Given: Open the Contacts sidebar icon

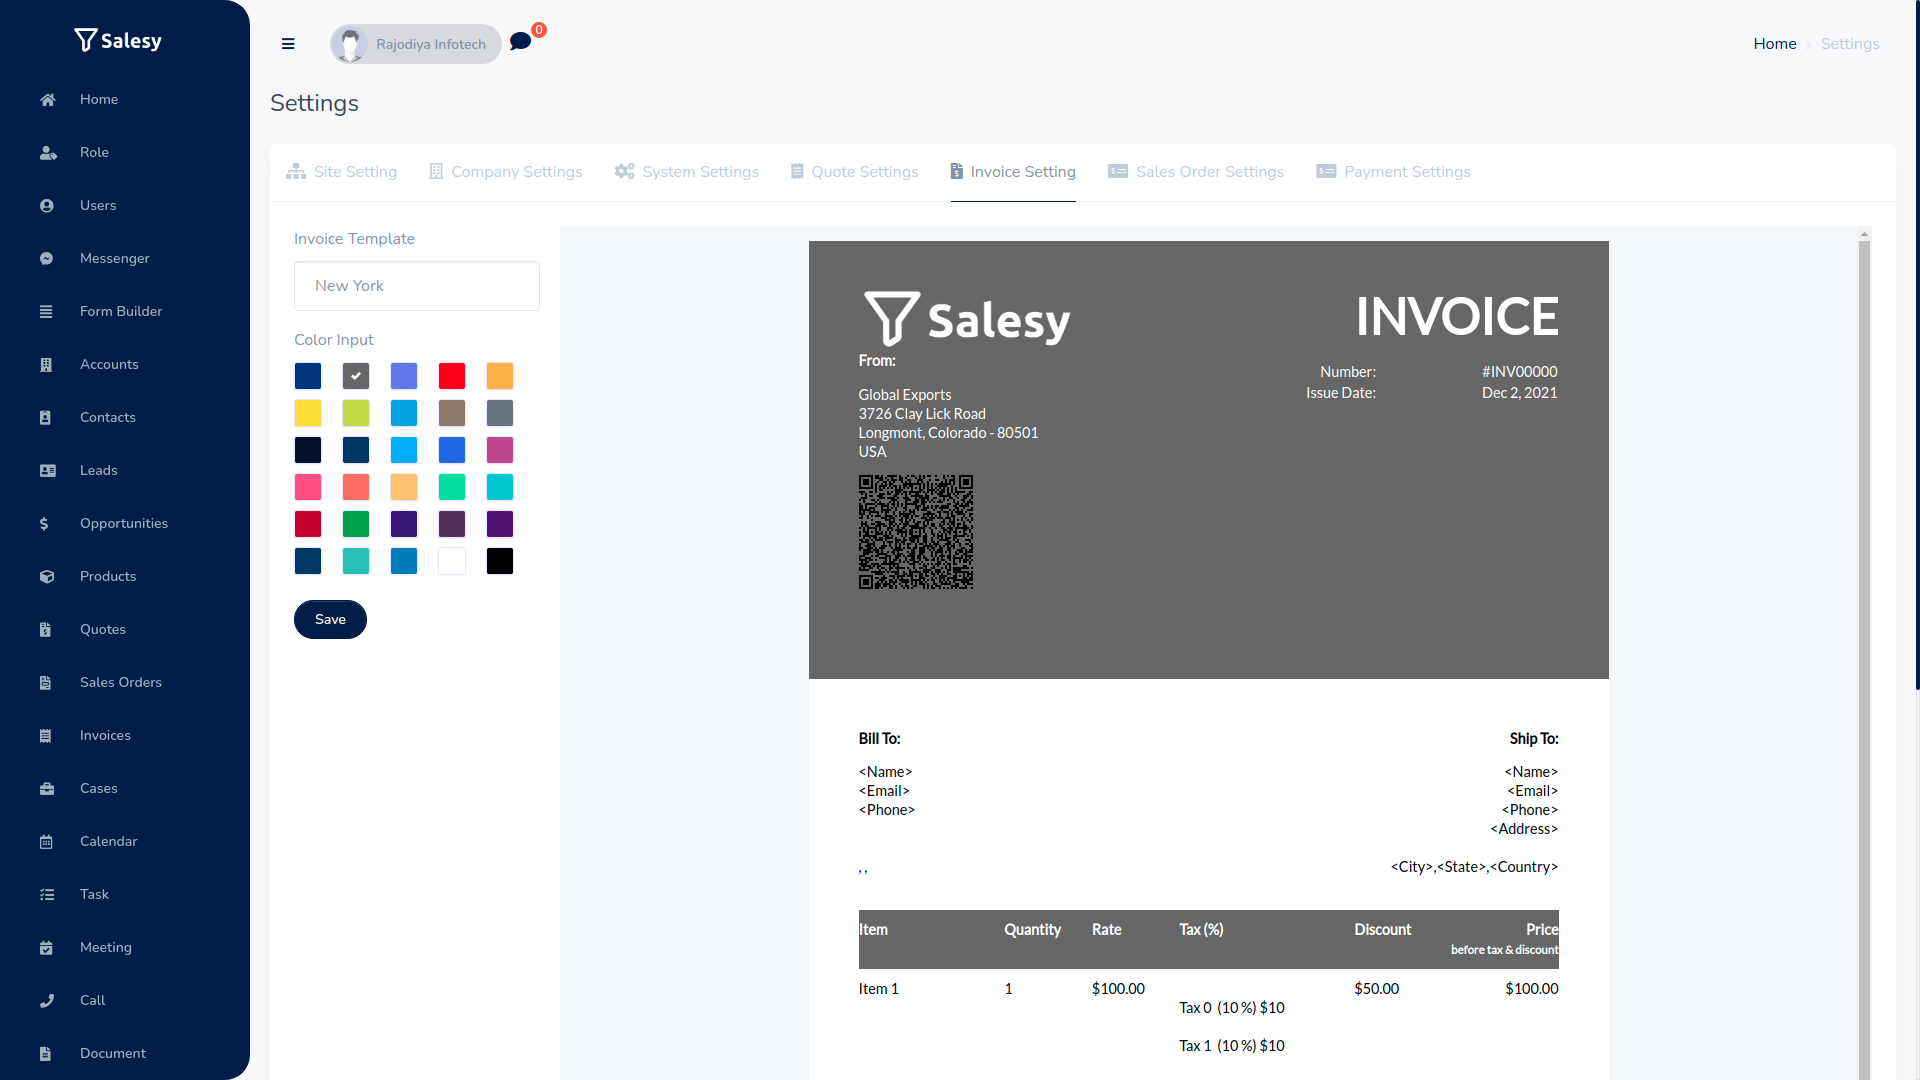Looking at the screenshot, I should point(47,417).
